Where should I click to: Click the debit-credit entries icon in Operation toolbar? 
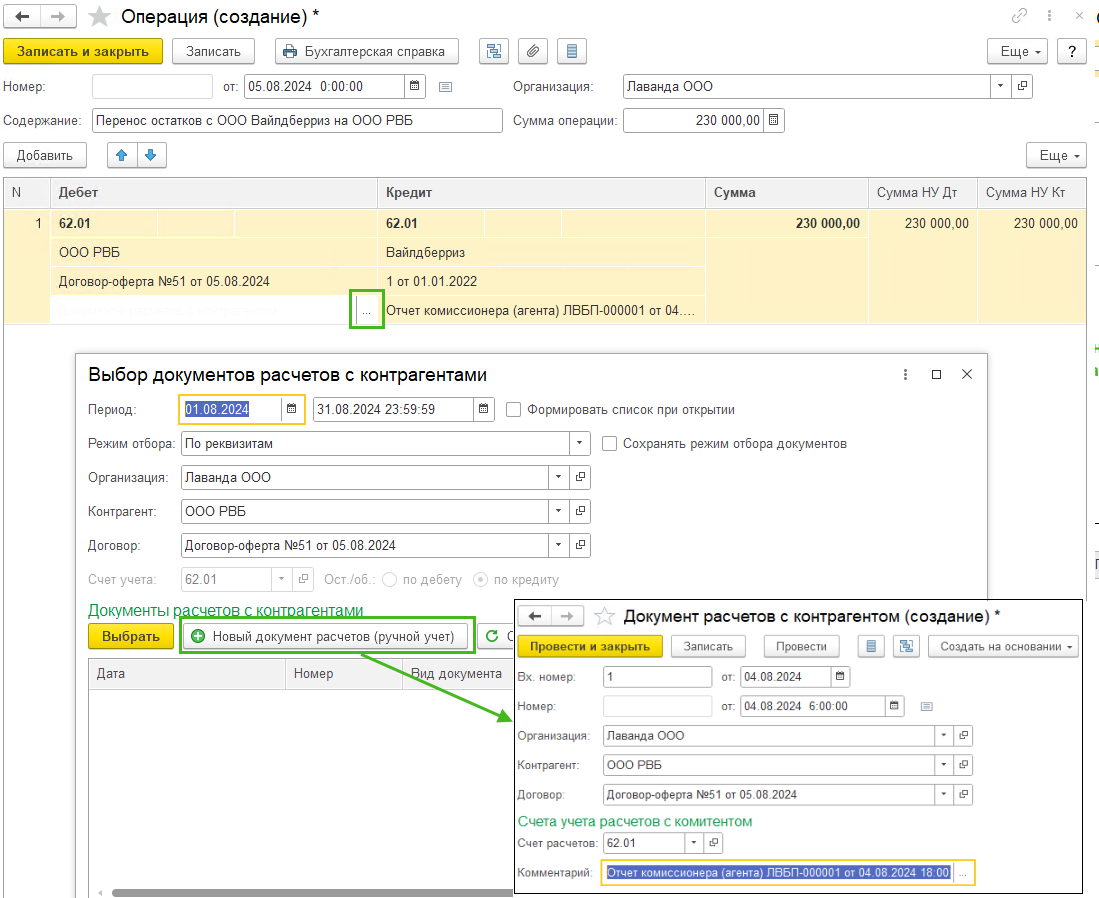click(x=494, y=51)
